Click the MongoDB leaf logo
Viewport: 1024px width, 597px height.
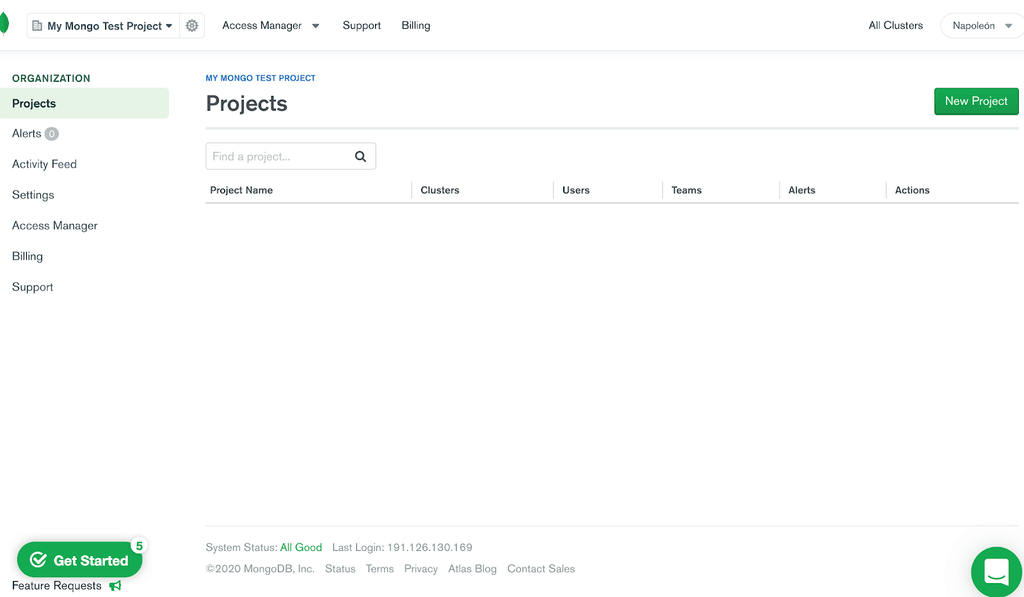click(3, 22)
